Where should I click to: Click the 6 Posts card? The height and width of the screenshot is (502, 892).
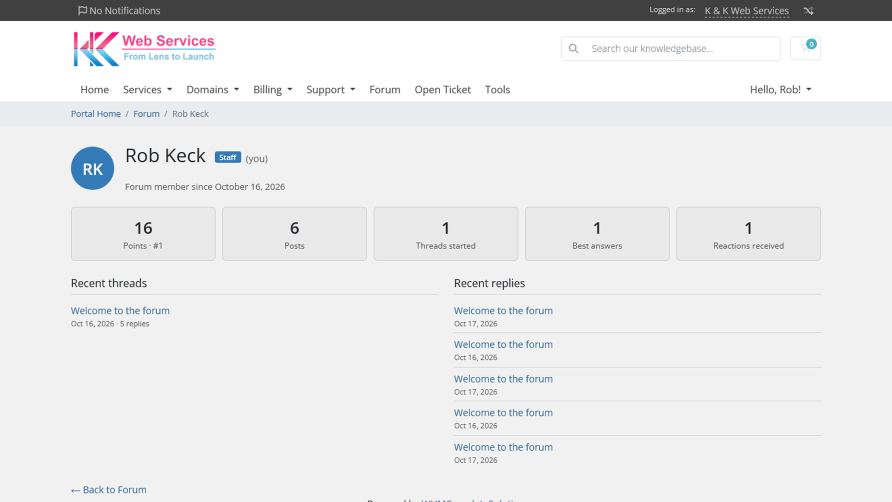pyautogui.click(x=295, y=234)
